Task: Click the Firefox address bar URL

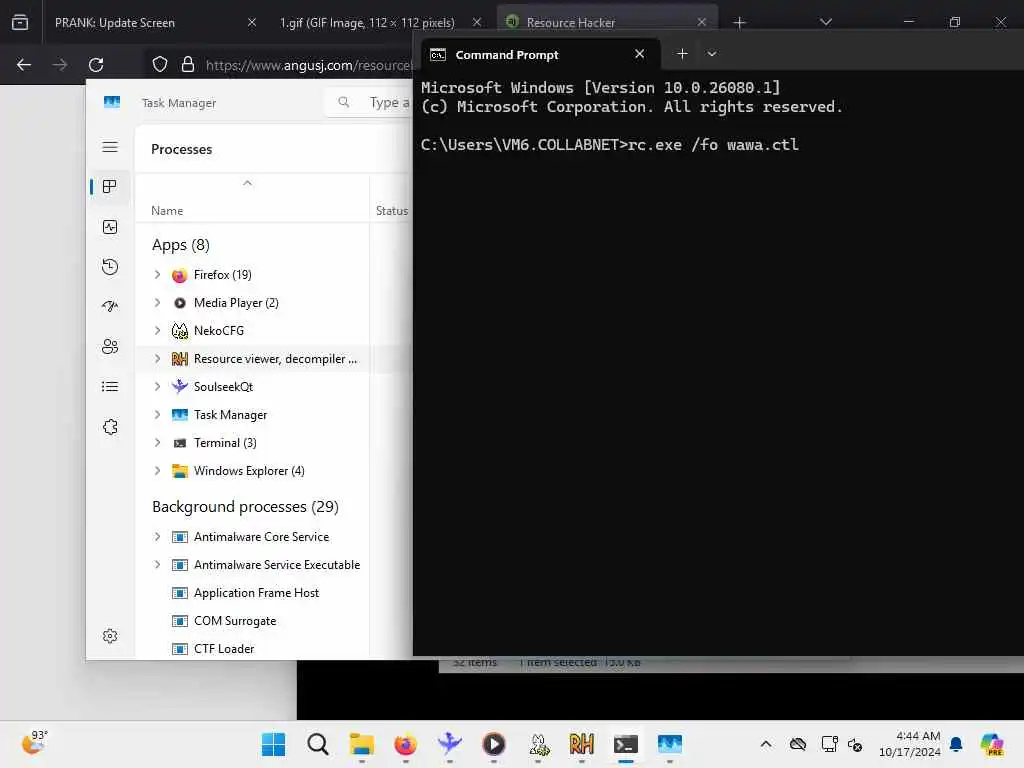Action: tap(308, 65)
